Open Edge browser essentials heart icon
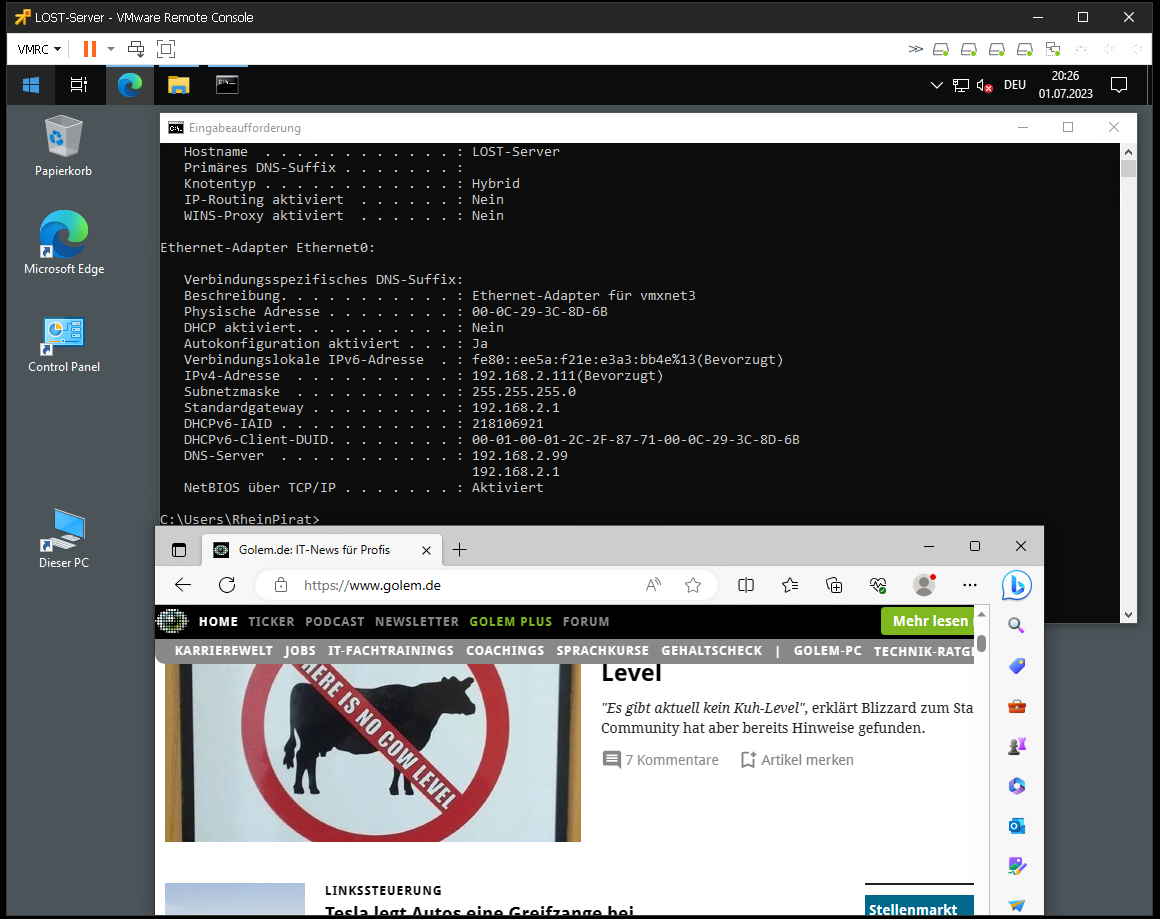The width and height of the screenshot is (1160, 919). coord(878,585)
